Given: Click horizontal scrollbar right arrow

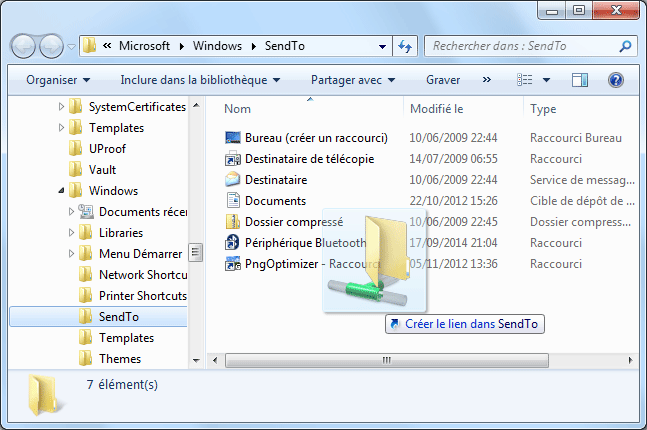Looking at the screenshot, I should pos(630,360).
